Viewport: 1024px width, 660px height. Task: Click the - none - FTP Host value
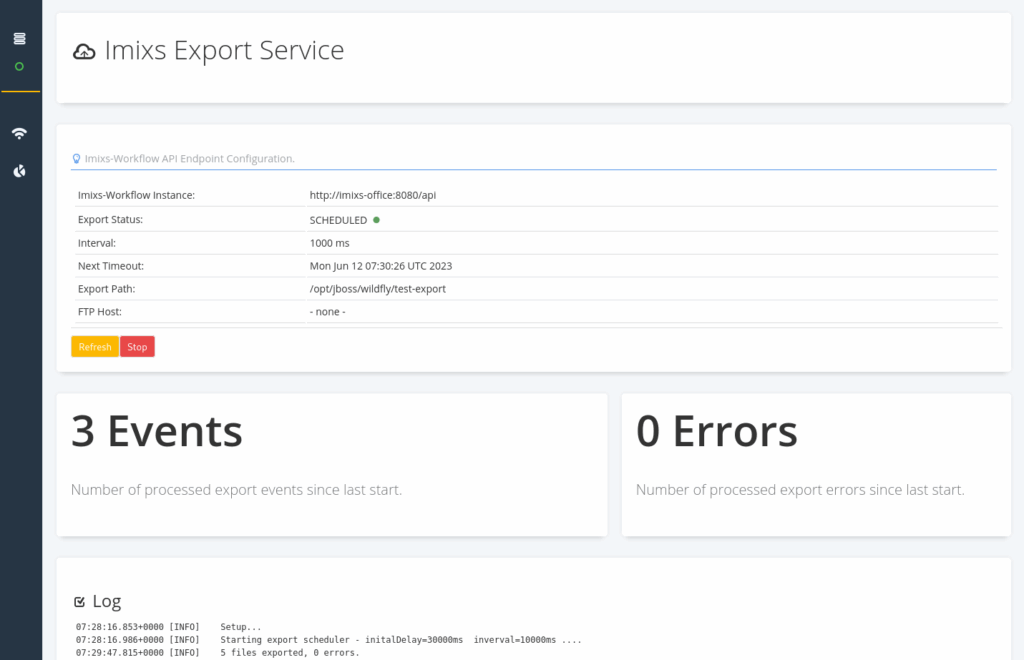(327, 311)
